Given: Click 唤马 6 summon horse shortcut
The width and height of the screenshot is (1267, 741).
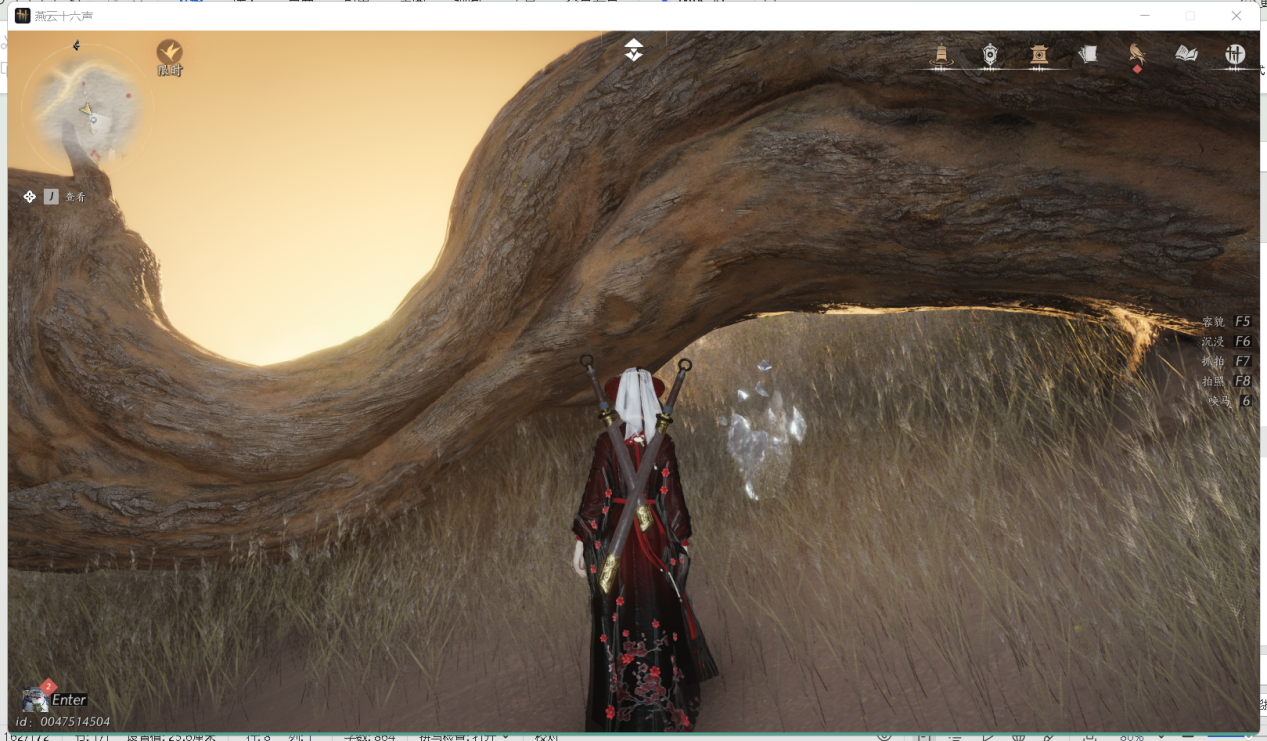Looking at the screenshot, I should (x=1229, y=400).
